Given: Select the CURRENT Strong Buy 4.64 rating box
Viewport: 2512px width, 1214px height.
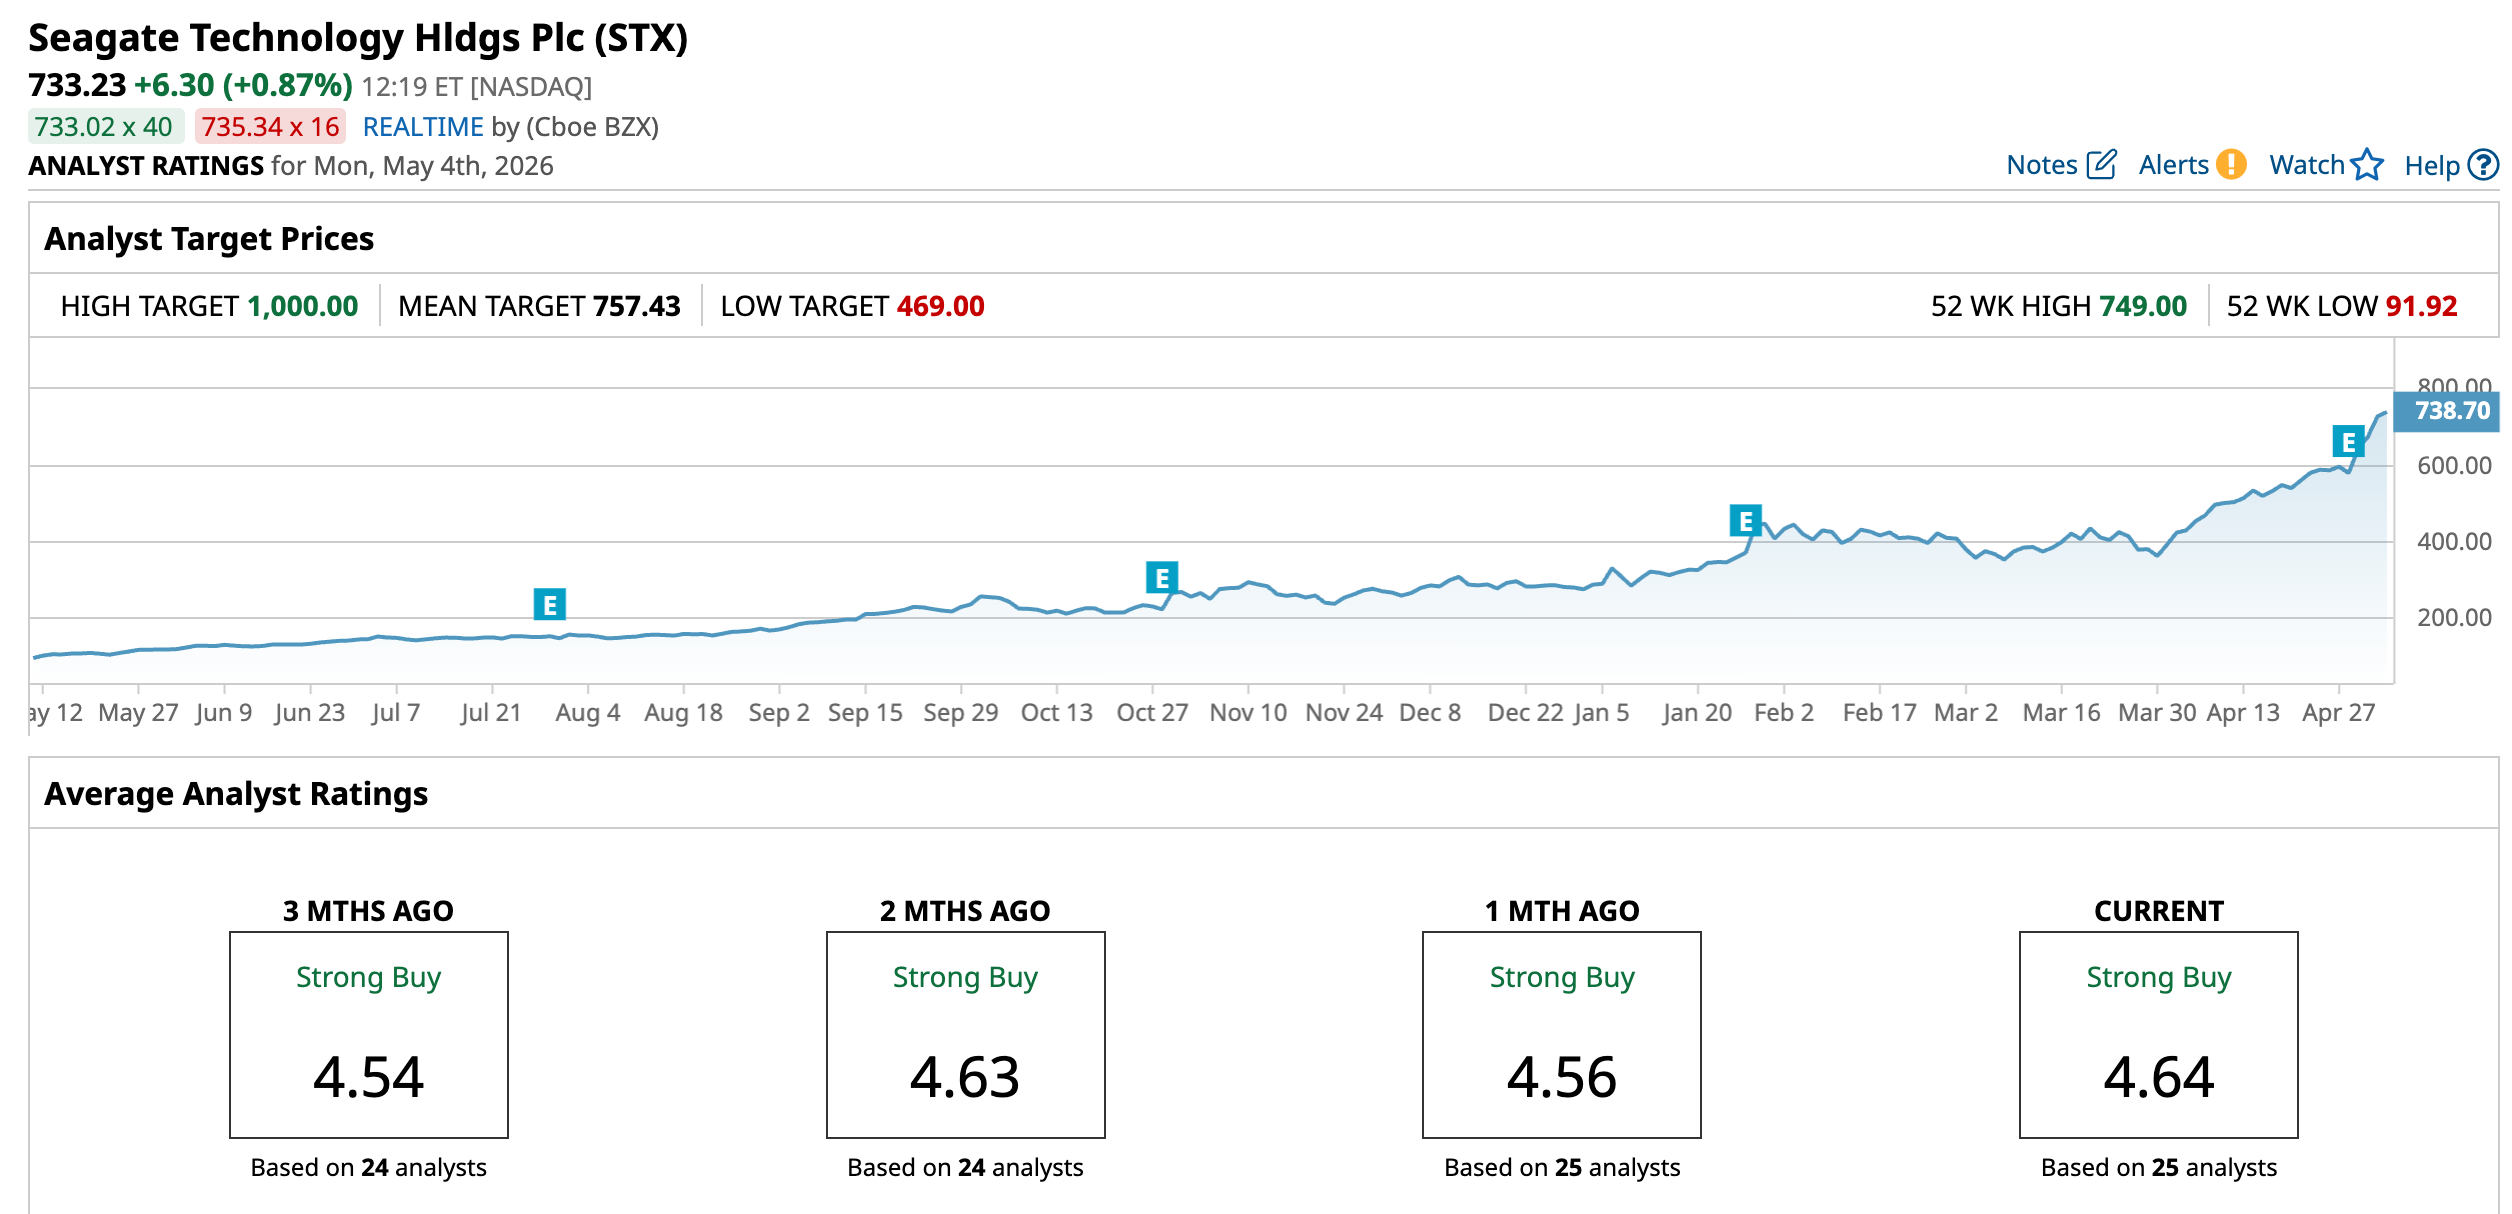Looking at the screenshot, I should pyautogui.click(x=2159, y=1035).
